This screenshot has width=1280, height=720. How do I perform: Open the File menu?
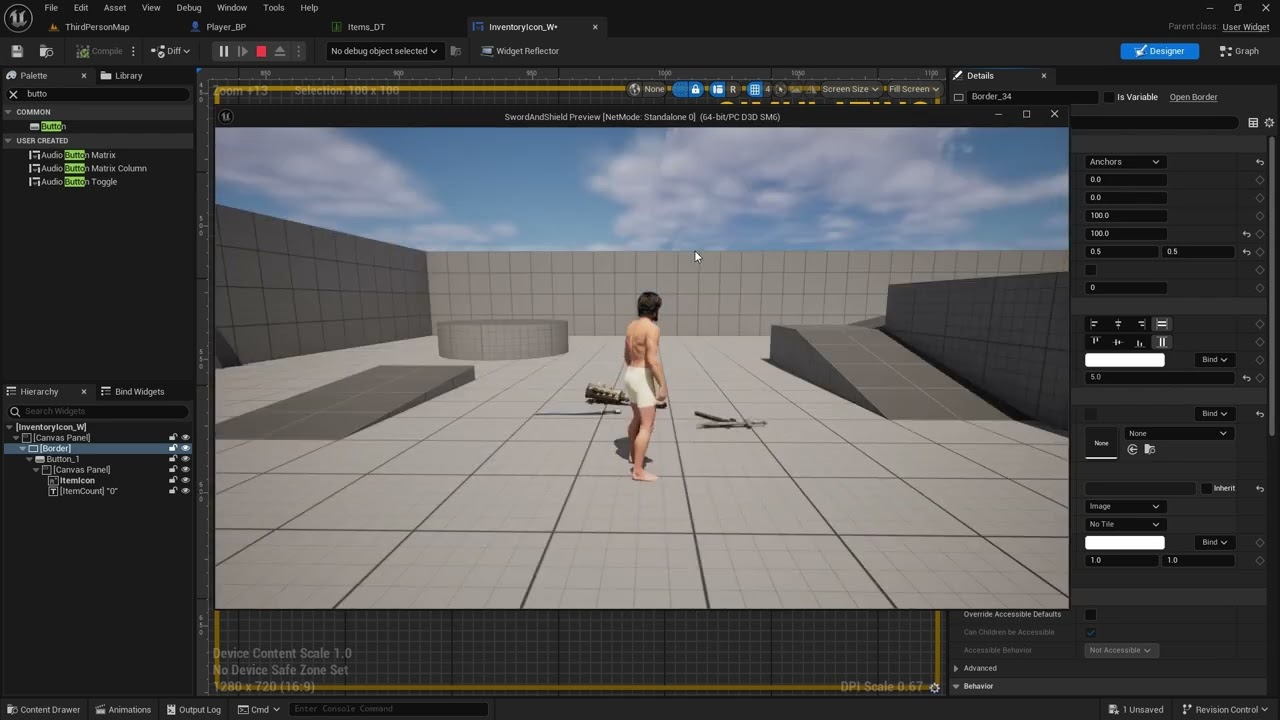[50, 8]
